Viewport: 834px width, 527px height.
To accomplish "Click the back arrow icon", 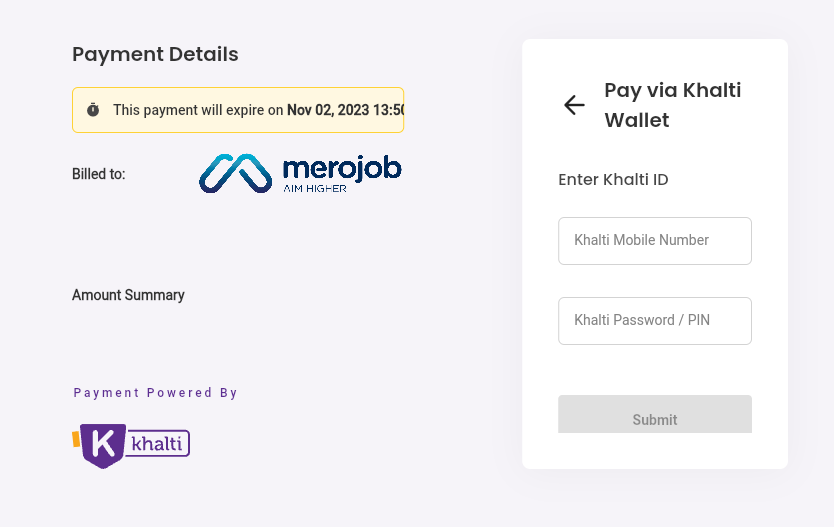I will (574, 105).
